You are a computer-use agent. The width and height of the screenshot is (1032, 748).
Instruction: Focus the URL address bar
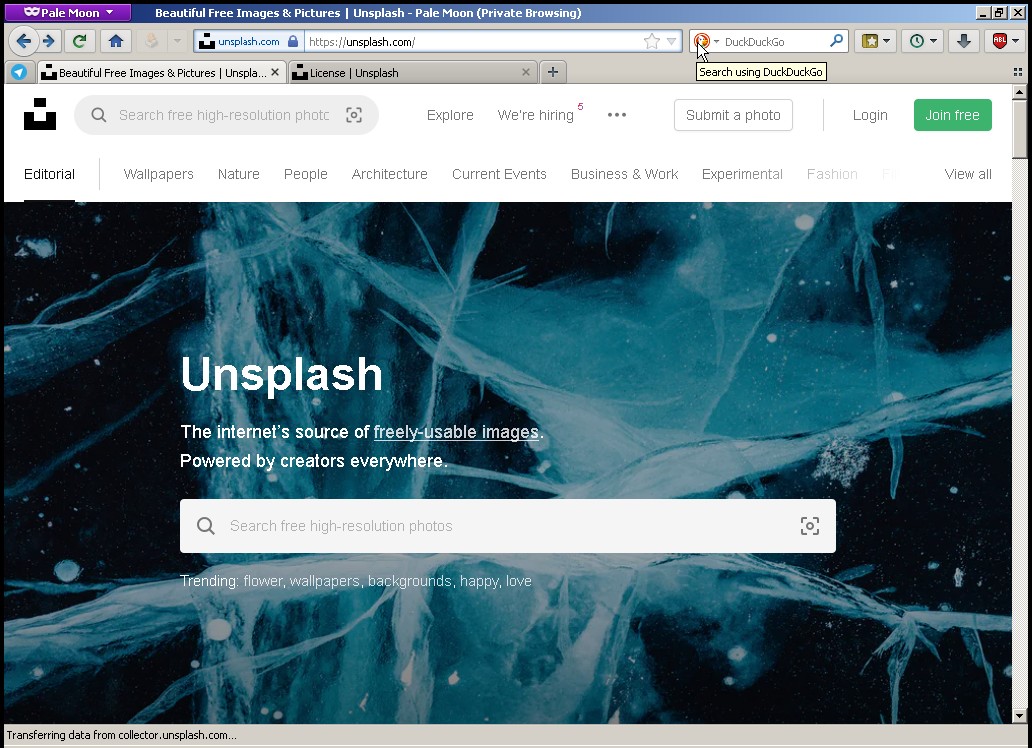[x=474, y=41]
